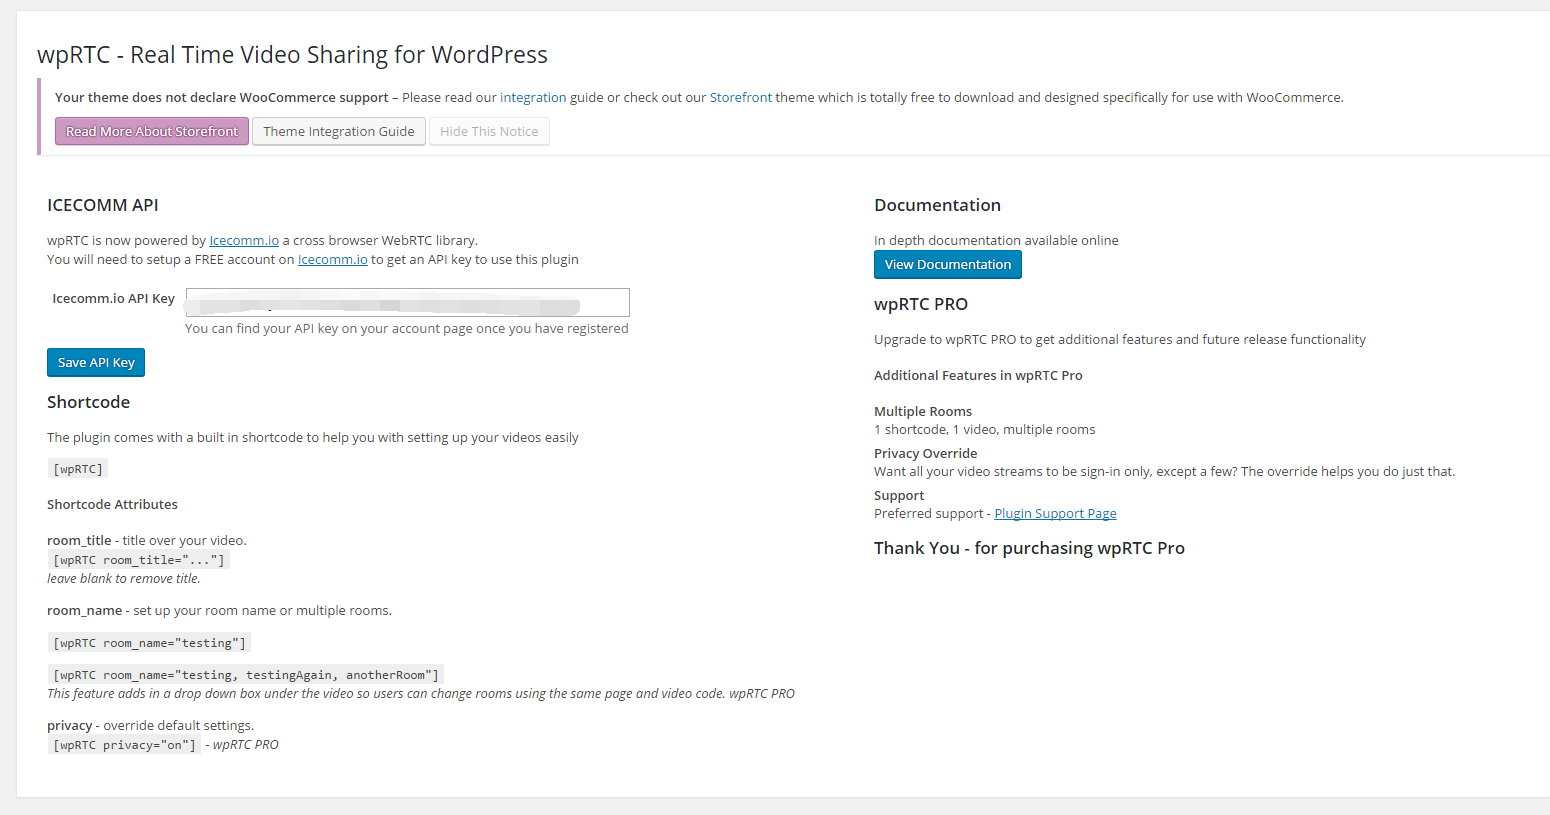This screenshot has width=1550, height=815.
Task: Select the [wpRTC] shortcode text
Action: [x=78, y=468]
